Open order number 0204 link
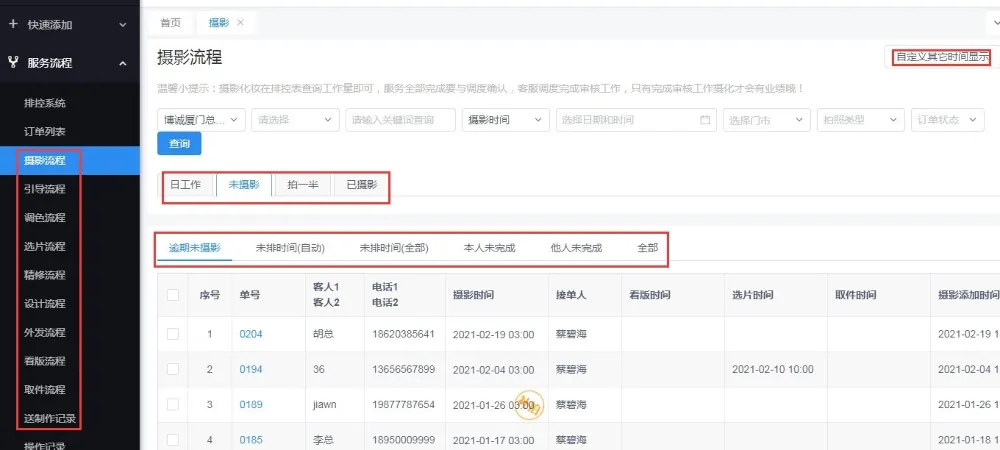Screen dimensions: 1000x450 pos(251,334)
